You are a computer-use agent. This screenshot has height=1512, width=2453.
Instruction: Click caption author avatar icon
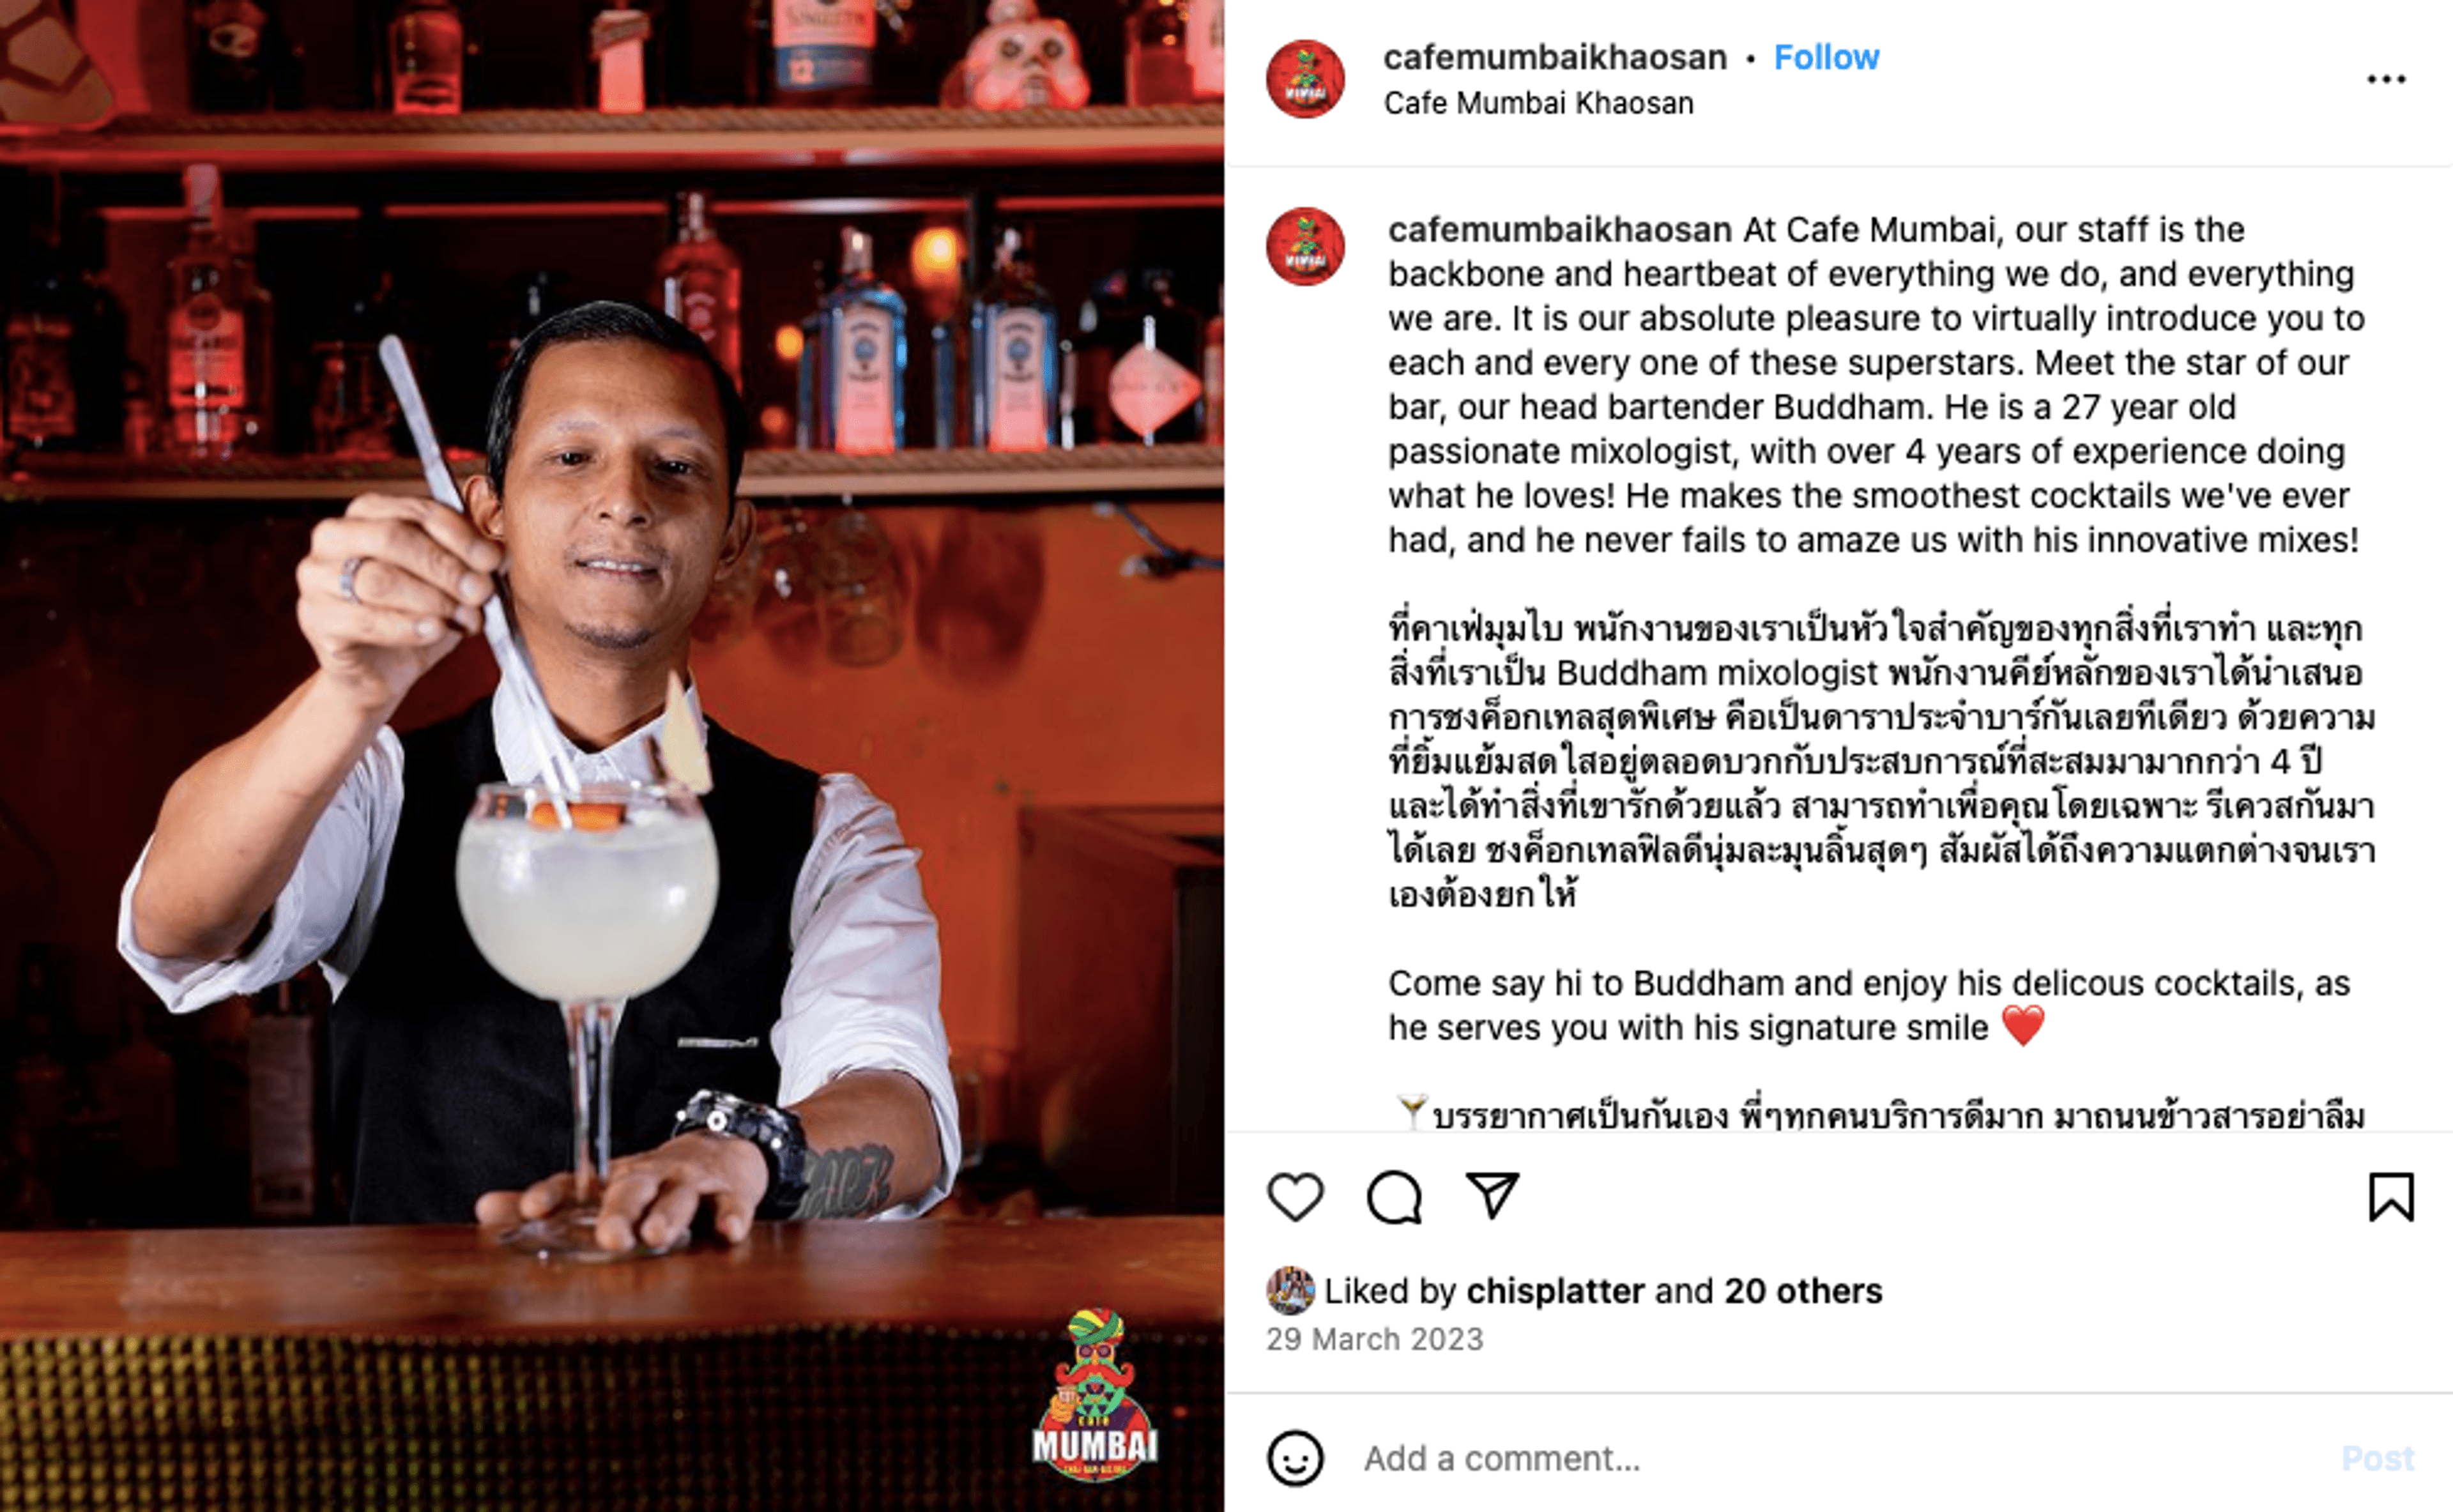1305,246
